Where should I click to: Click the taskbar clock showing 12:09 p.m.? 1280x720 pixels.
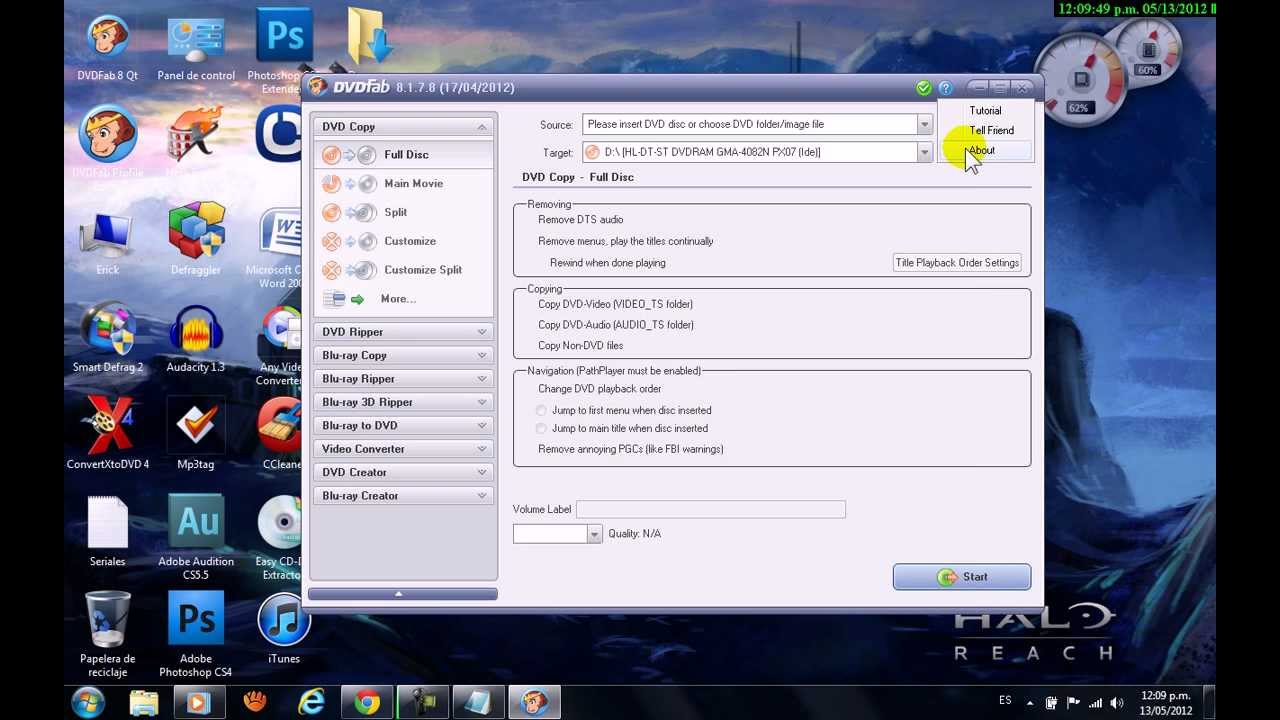click(1166, 703)
